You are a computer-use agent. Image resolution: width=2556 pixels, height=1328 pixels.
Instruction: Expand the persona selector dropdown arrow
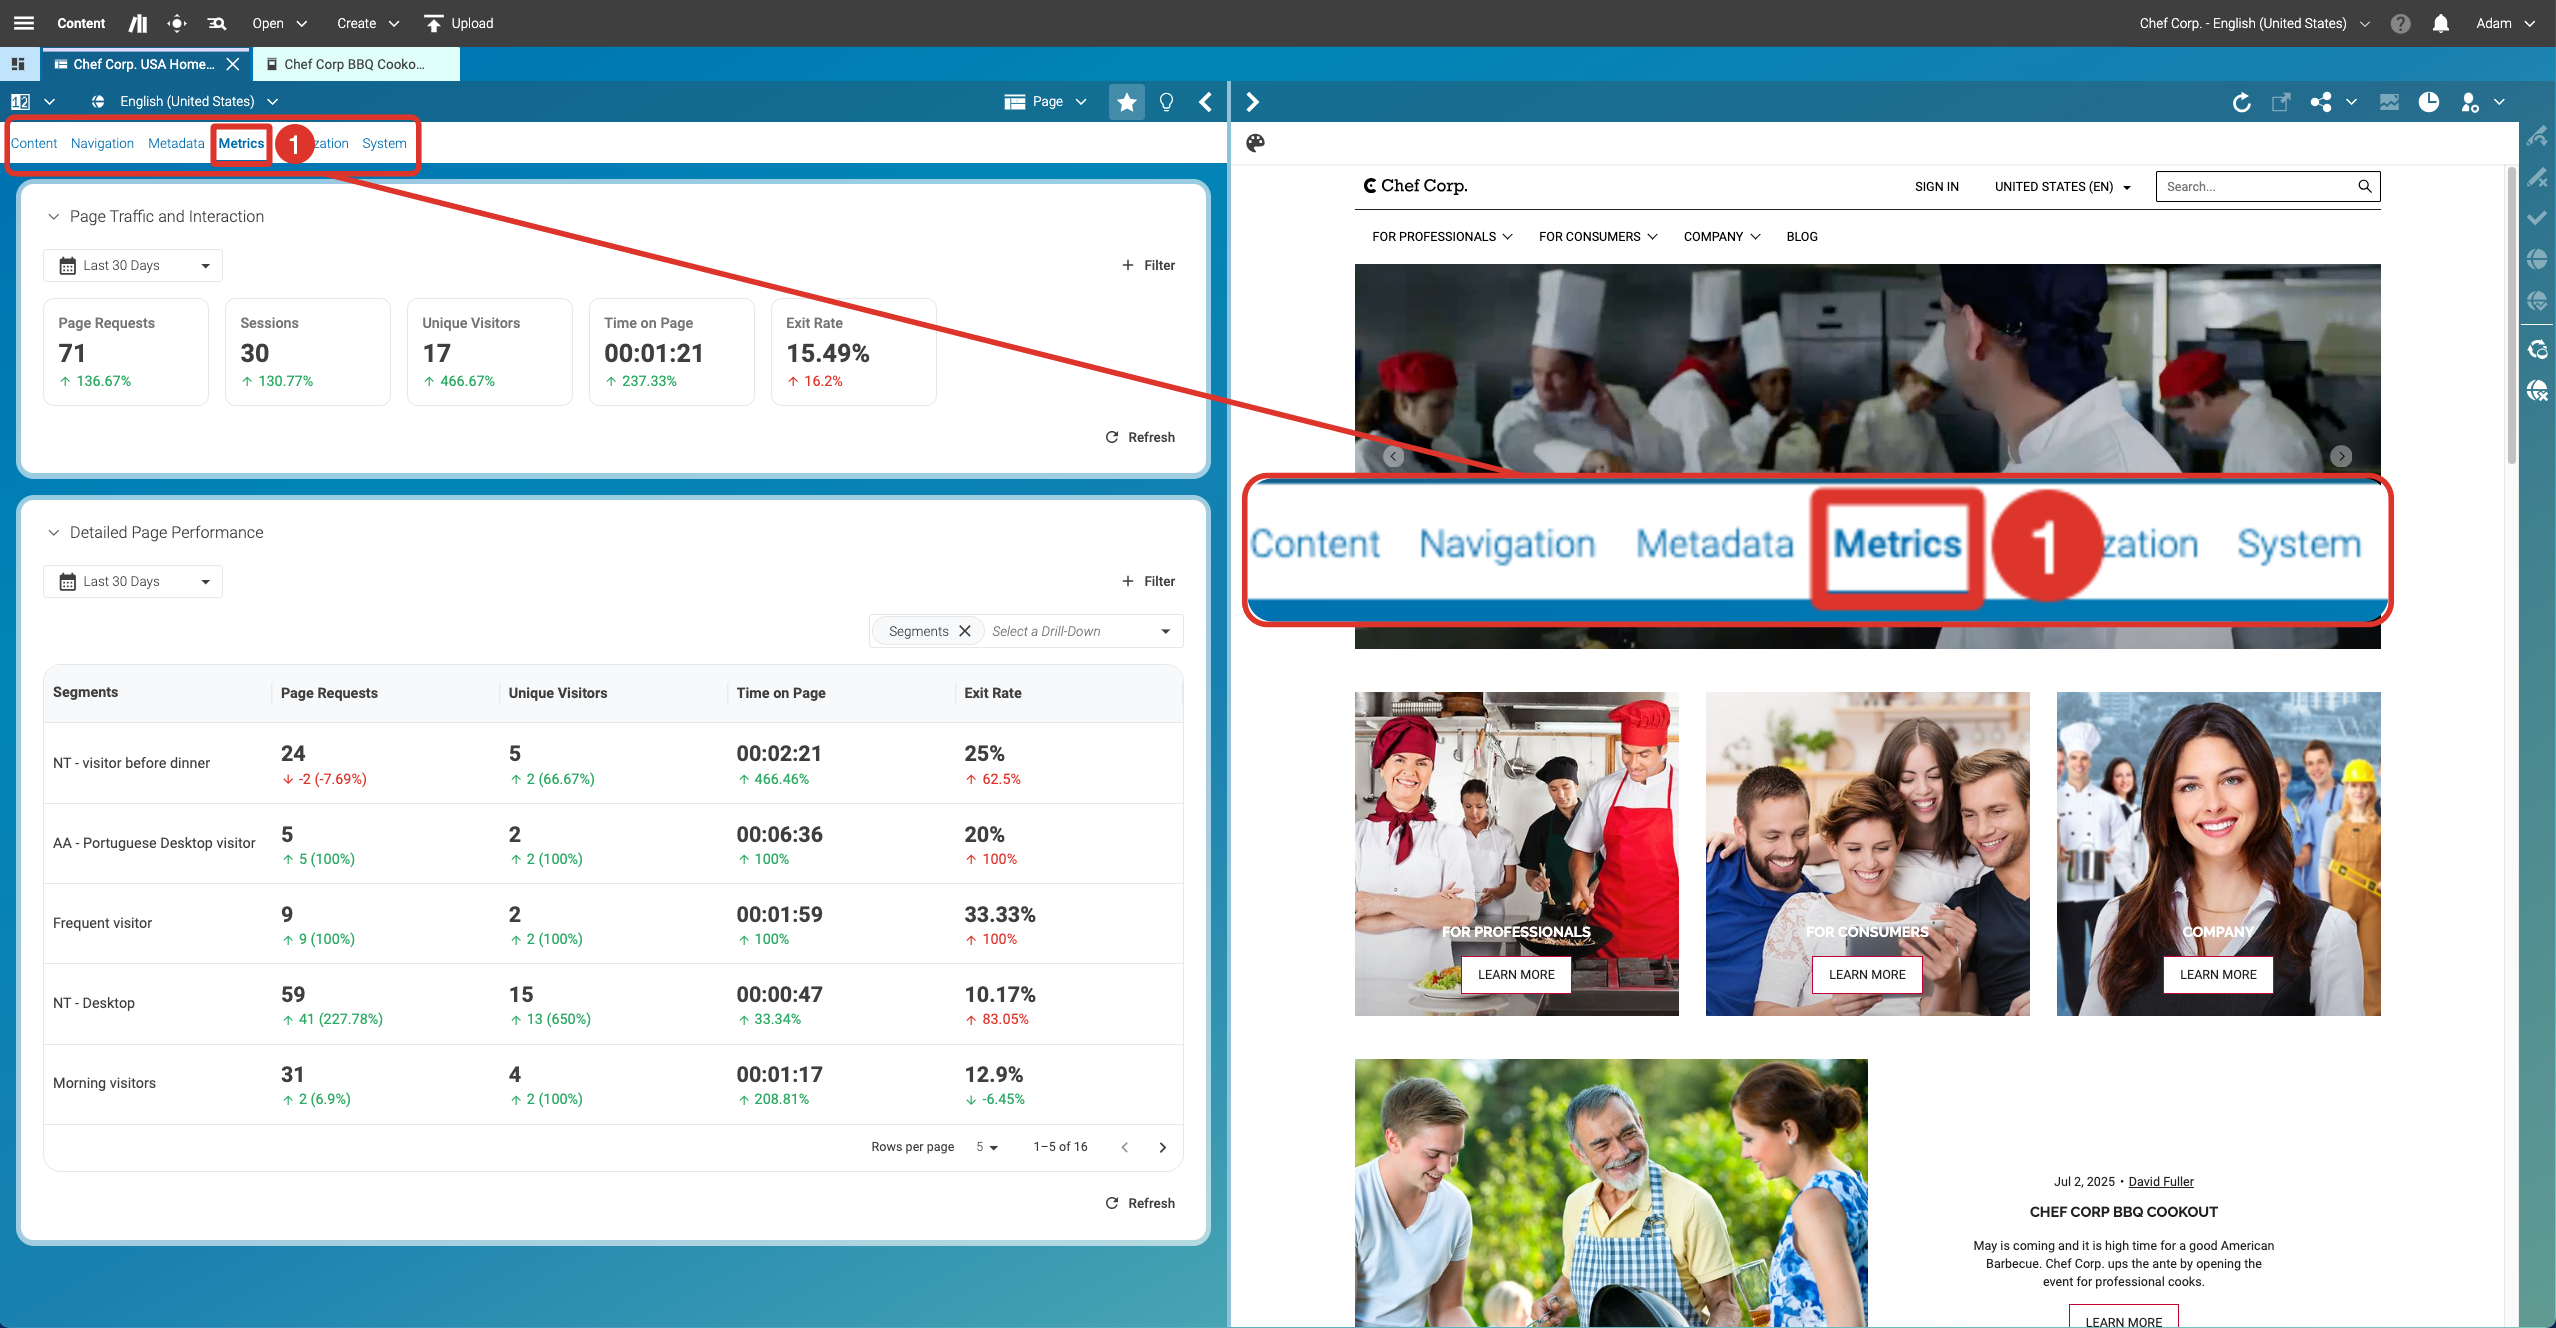(2499, 102)
